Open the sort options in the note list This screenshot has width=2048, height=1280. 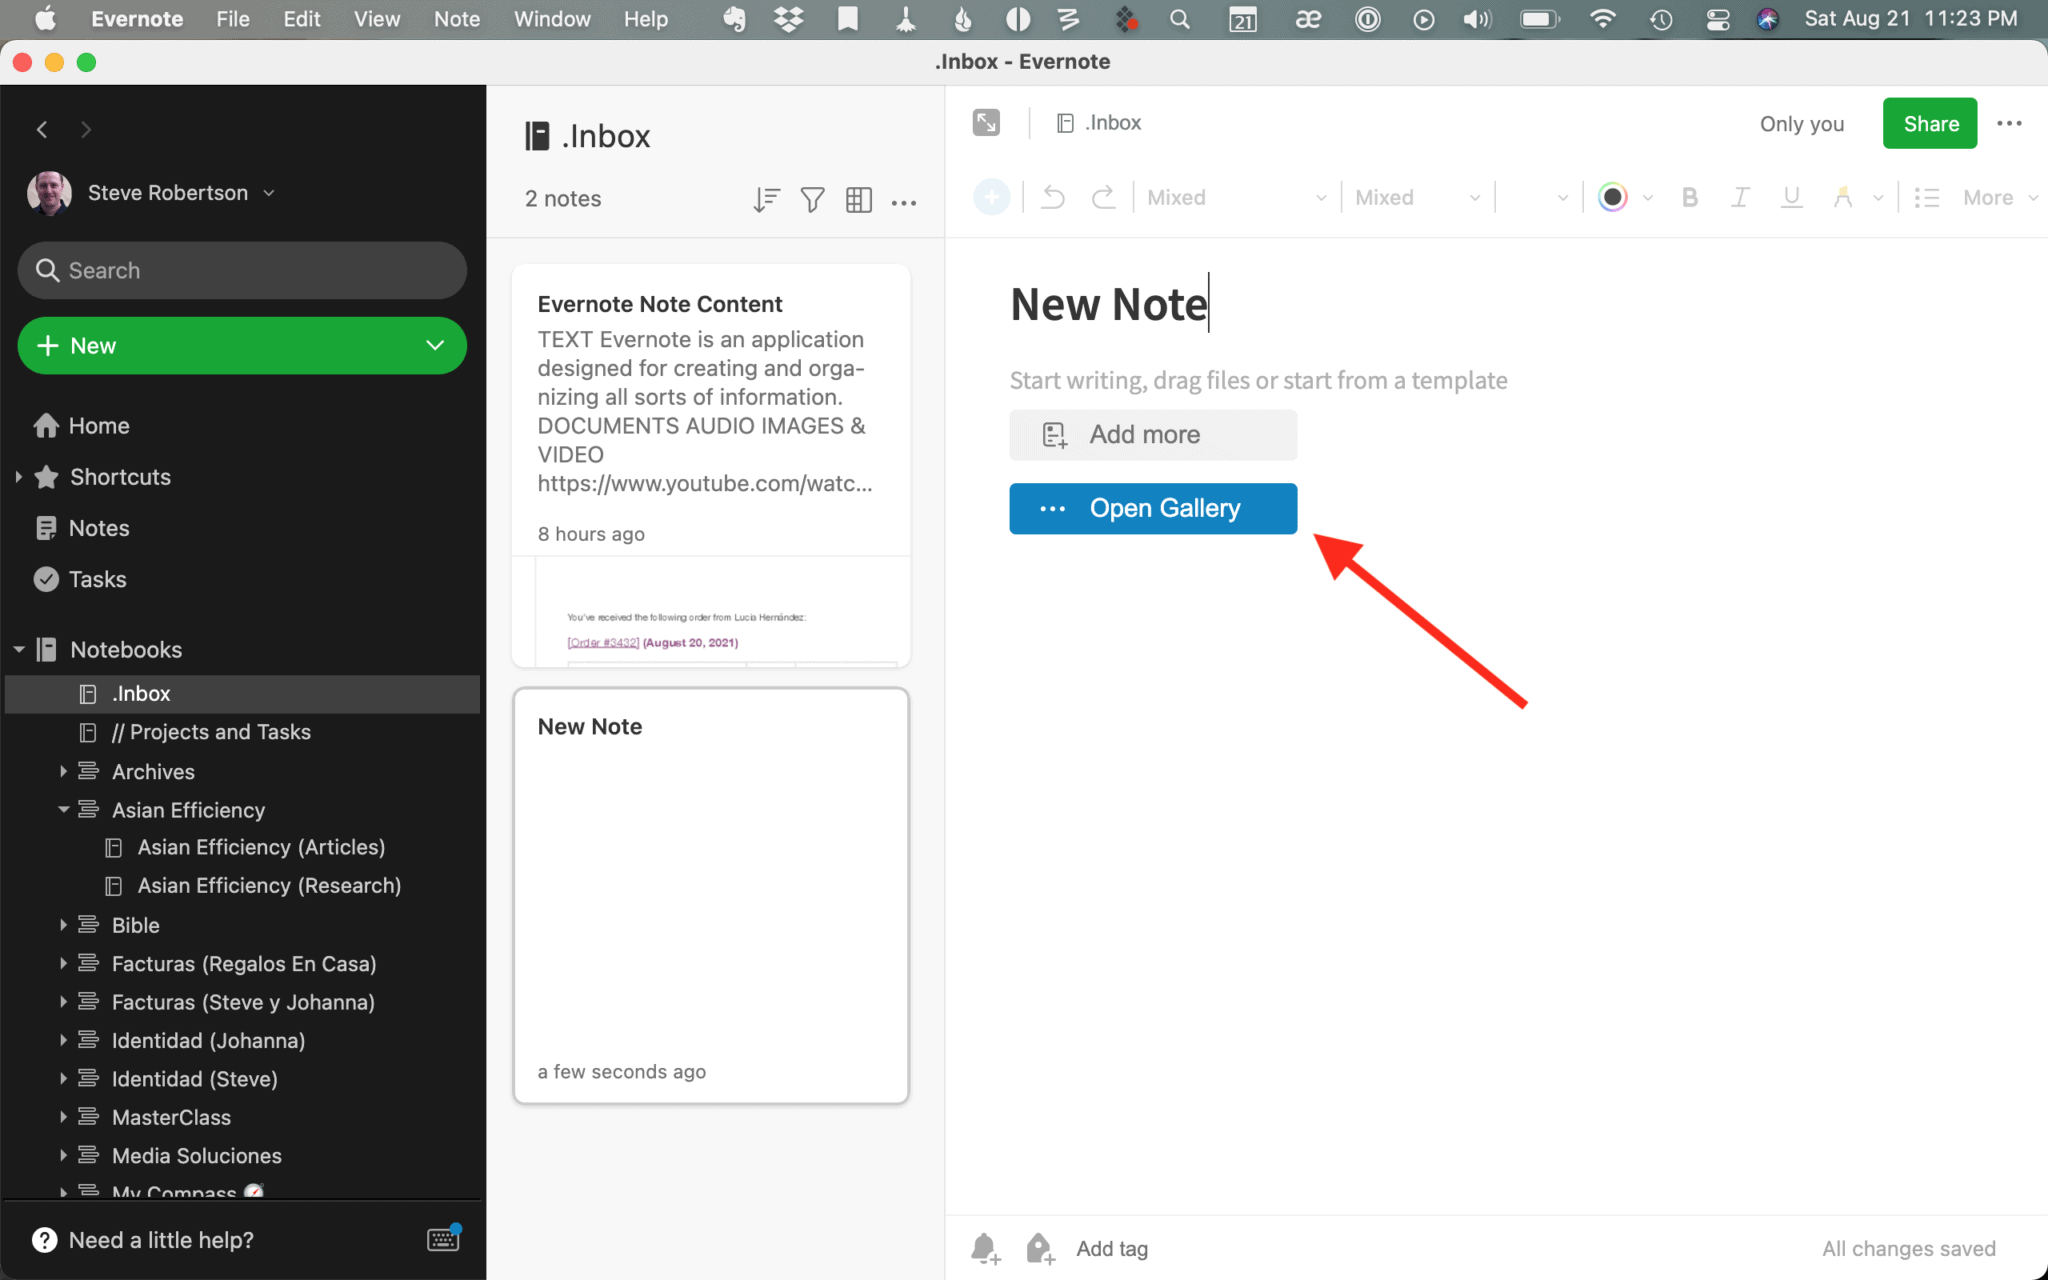765,199
